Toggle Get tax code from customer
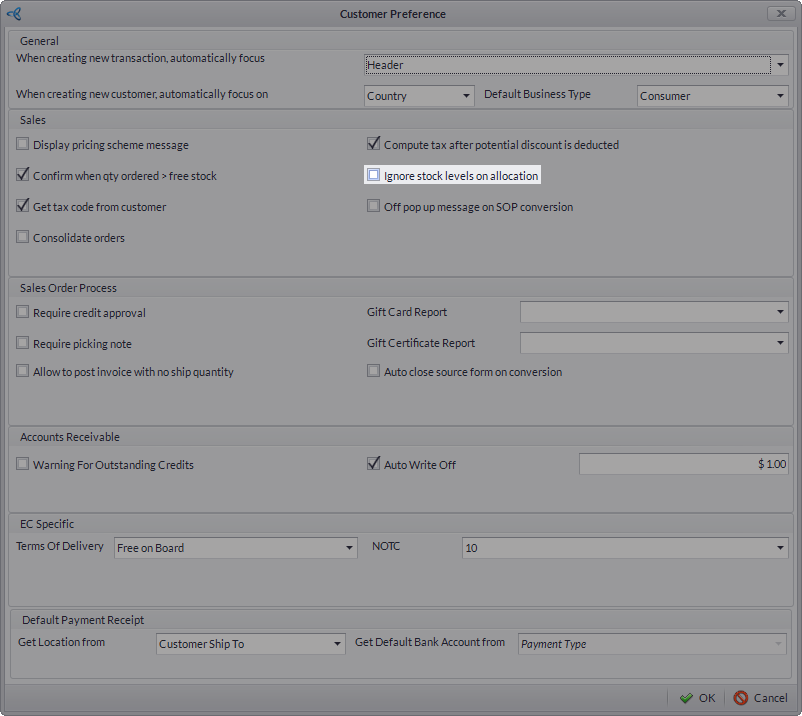Viewport: 802px width, 716px height. pyautogui.click(x=23, y=207)
